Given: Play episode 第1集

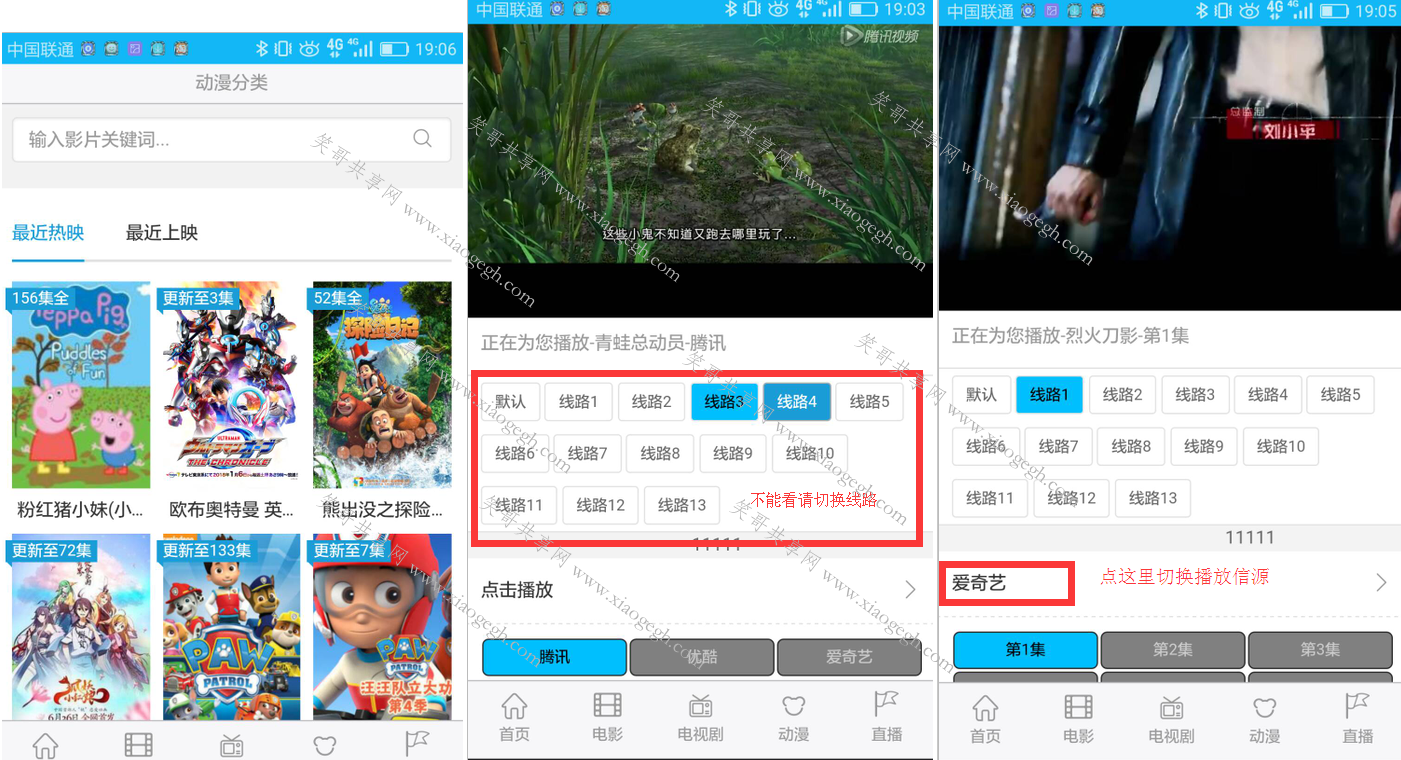Looking at the screenshot, I should pos(1025,650).
